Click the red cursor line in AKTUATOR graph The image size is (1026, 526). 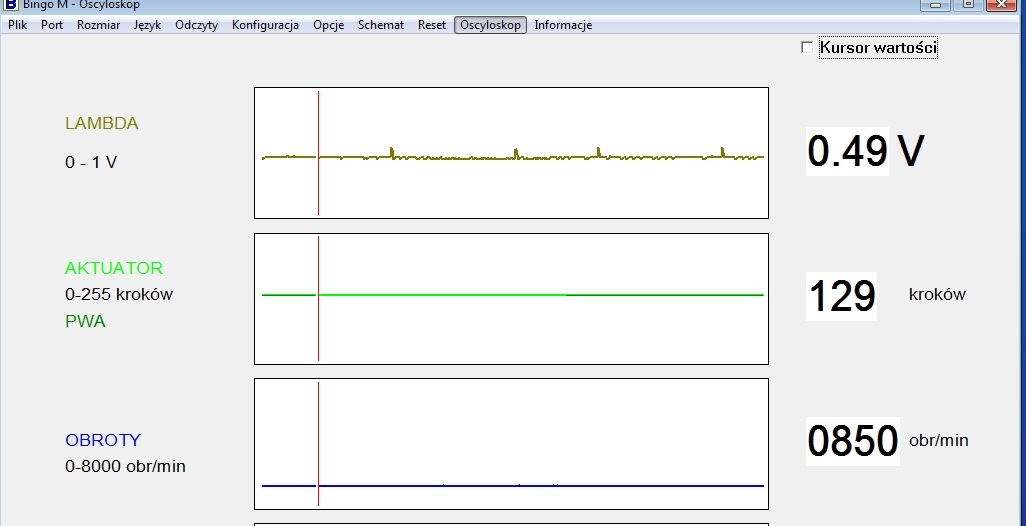pyautogui.click(x=319, y=298)
